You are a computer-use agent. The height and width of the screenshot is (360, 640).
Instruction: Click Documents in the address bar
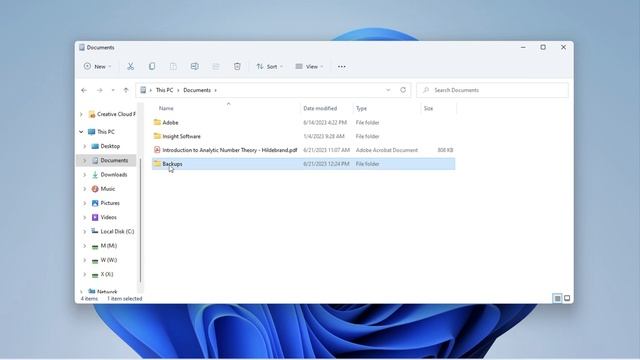[x=197, y=90]
